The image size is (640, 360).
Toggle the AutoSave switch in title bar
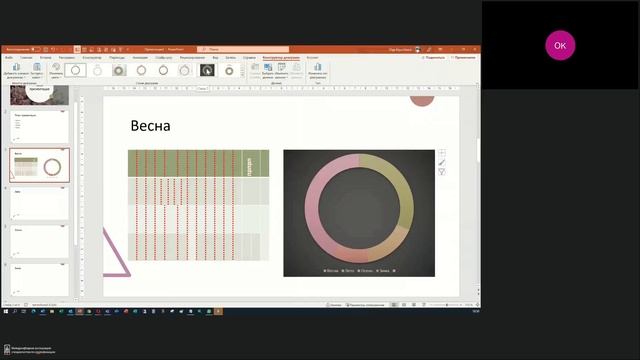click(36, 49)
